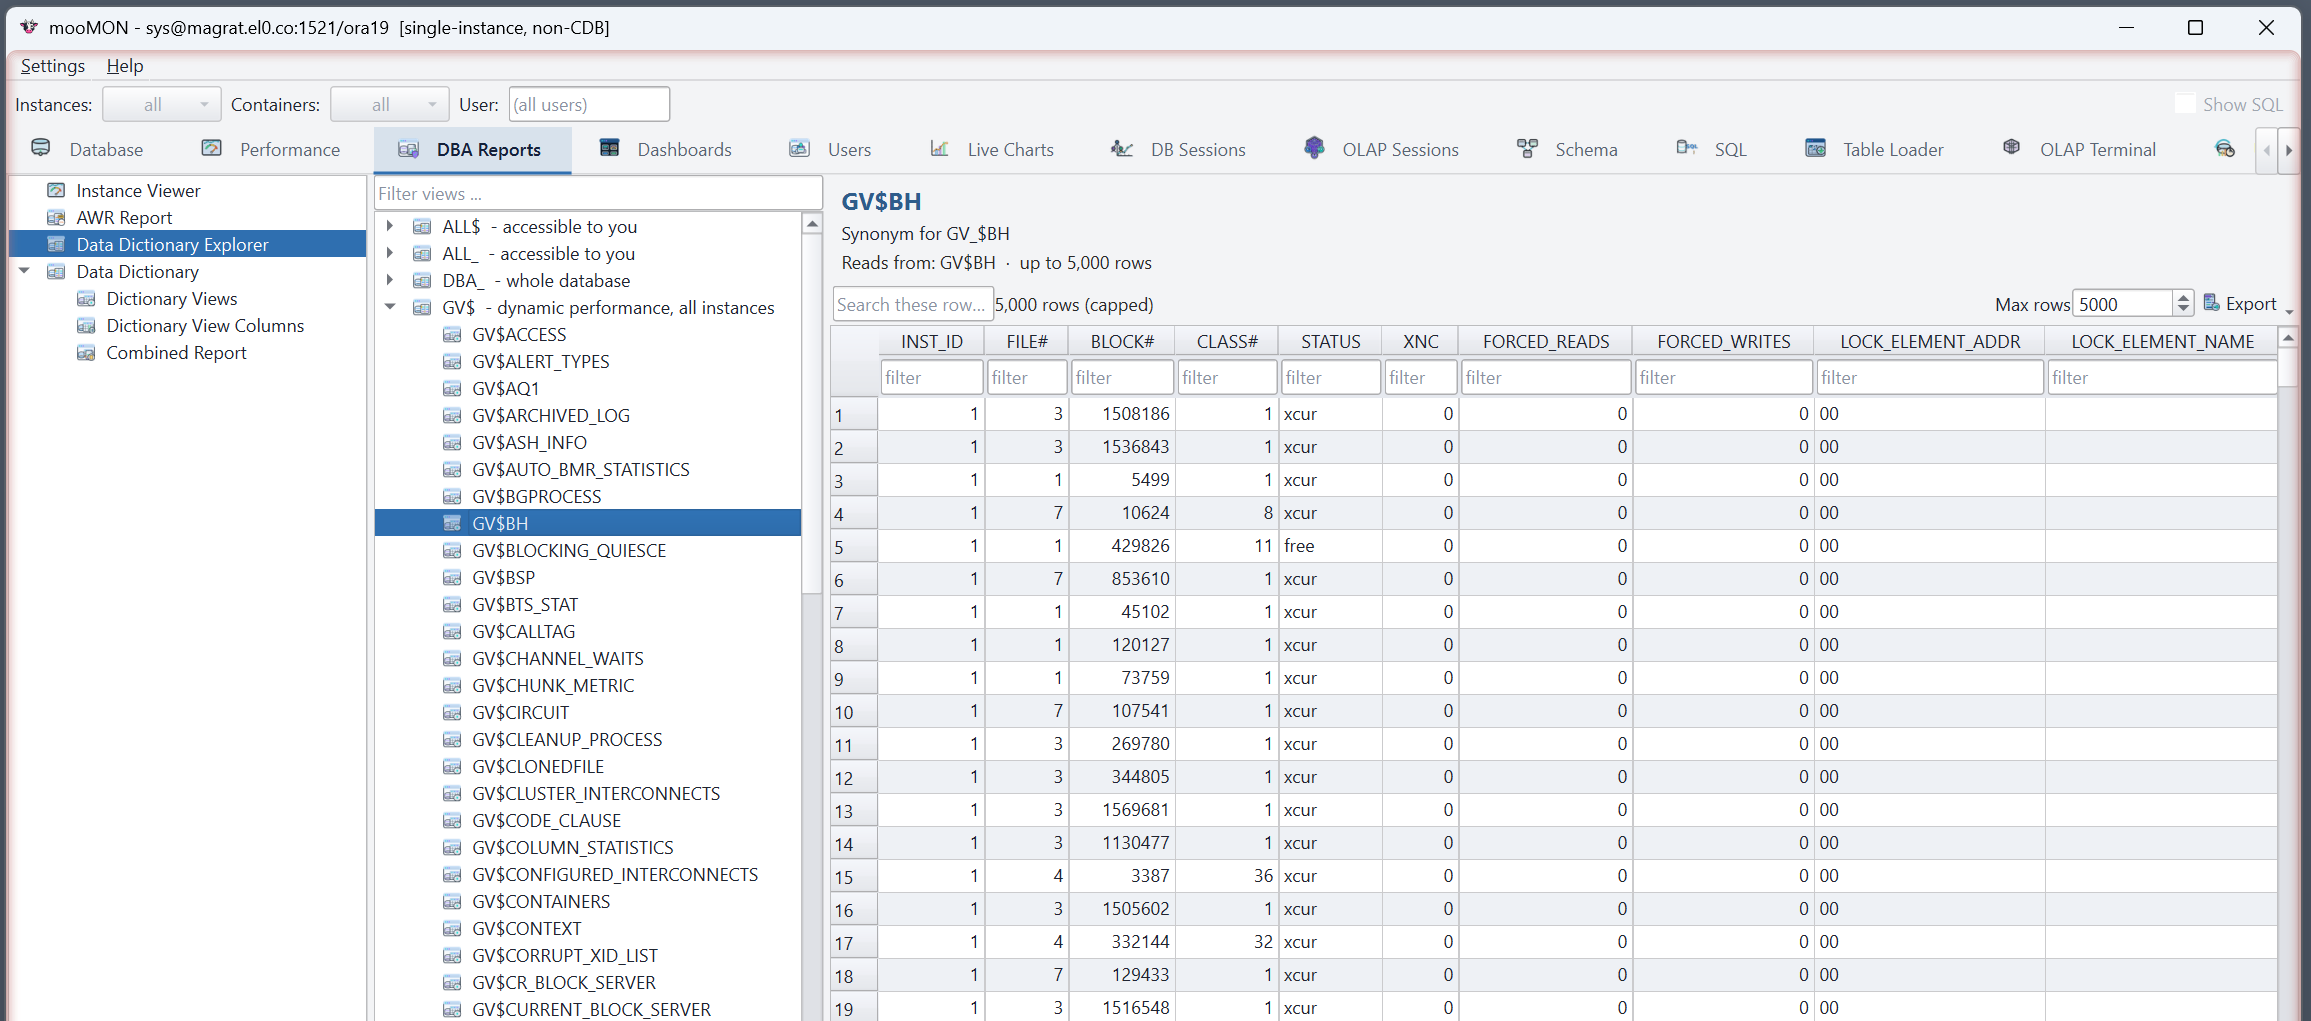The image size is (2311, 1021).
Task: Click the data grid scrollbar up arrow
Action: coord(2287,338)
